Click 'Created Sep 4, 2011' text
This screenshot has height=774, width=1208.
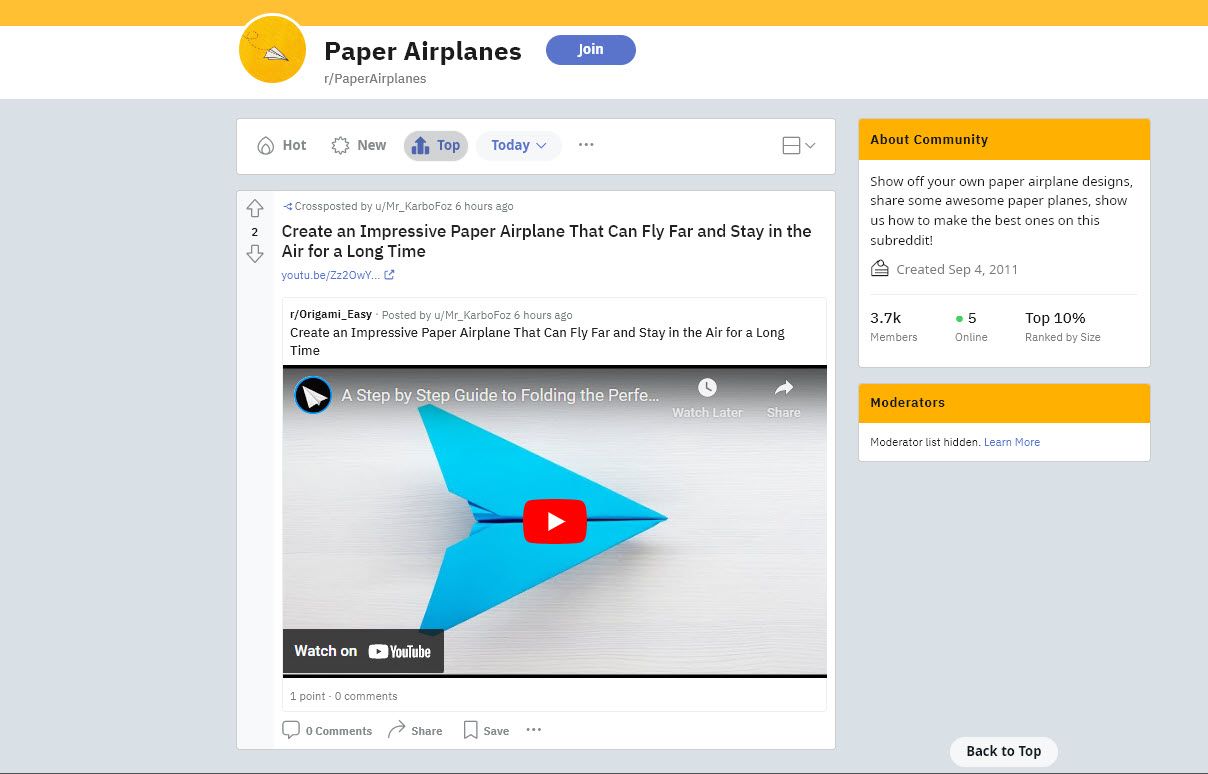coord(958,269)
